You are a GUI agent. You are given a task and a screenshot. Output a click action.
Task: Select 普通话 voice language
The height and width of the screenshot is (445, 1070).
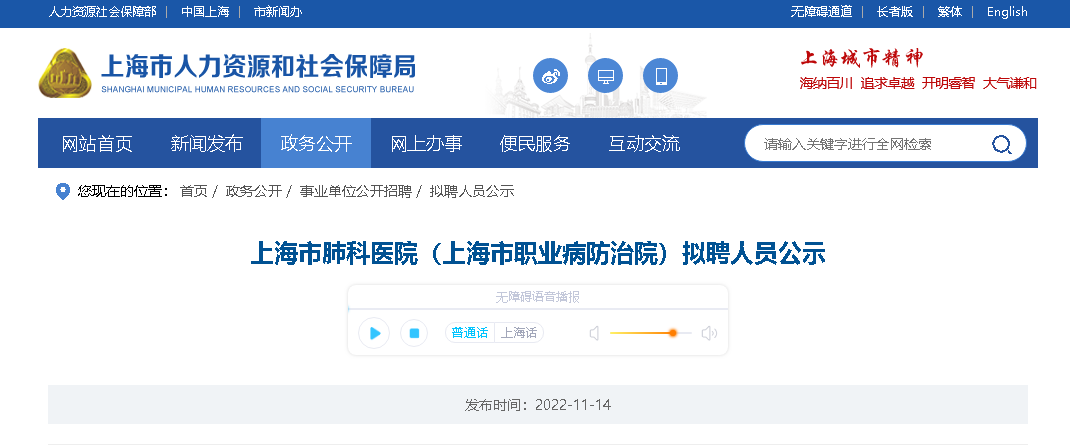tap(470, 333)
